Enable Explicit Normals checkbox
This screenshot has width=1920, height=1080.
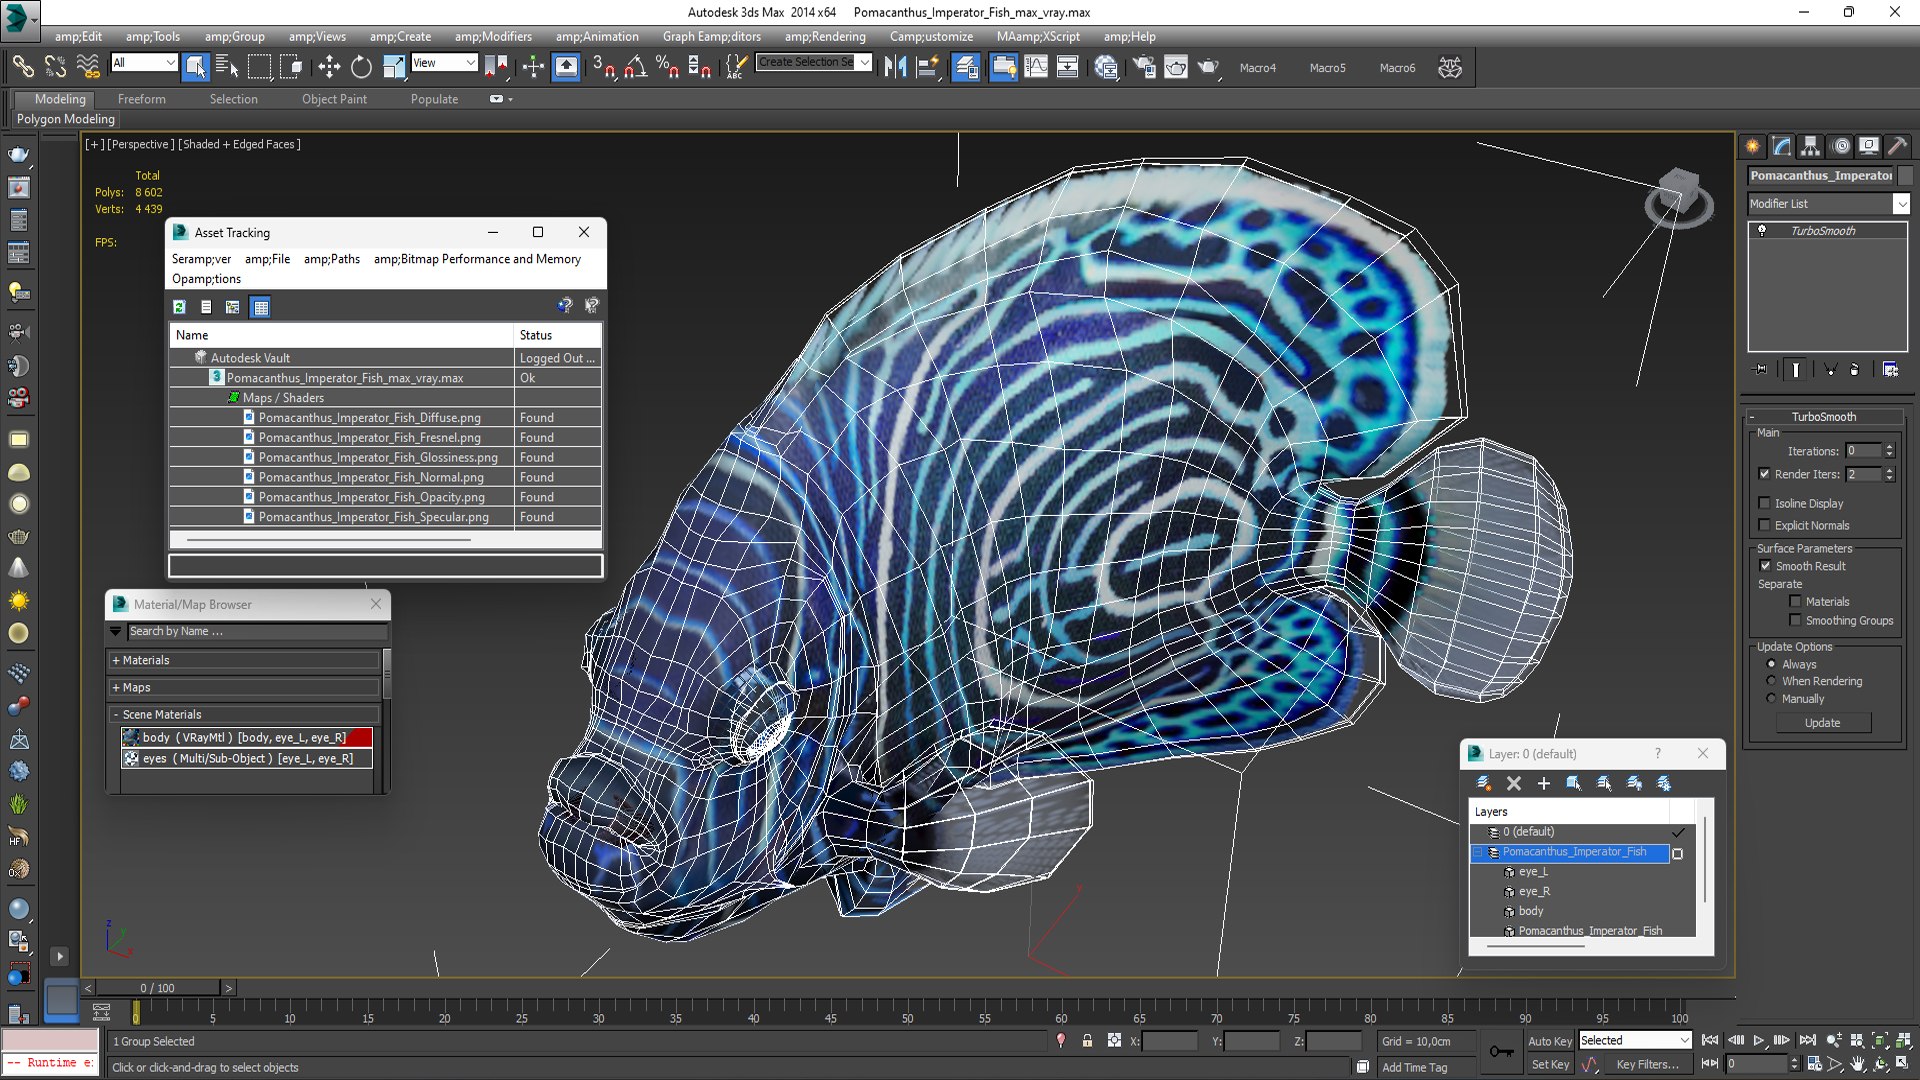click(x=1764, y=525)
